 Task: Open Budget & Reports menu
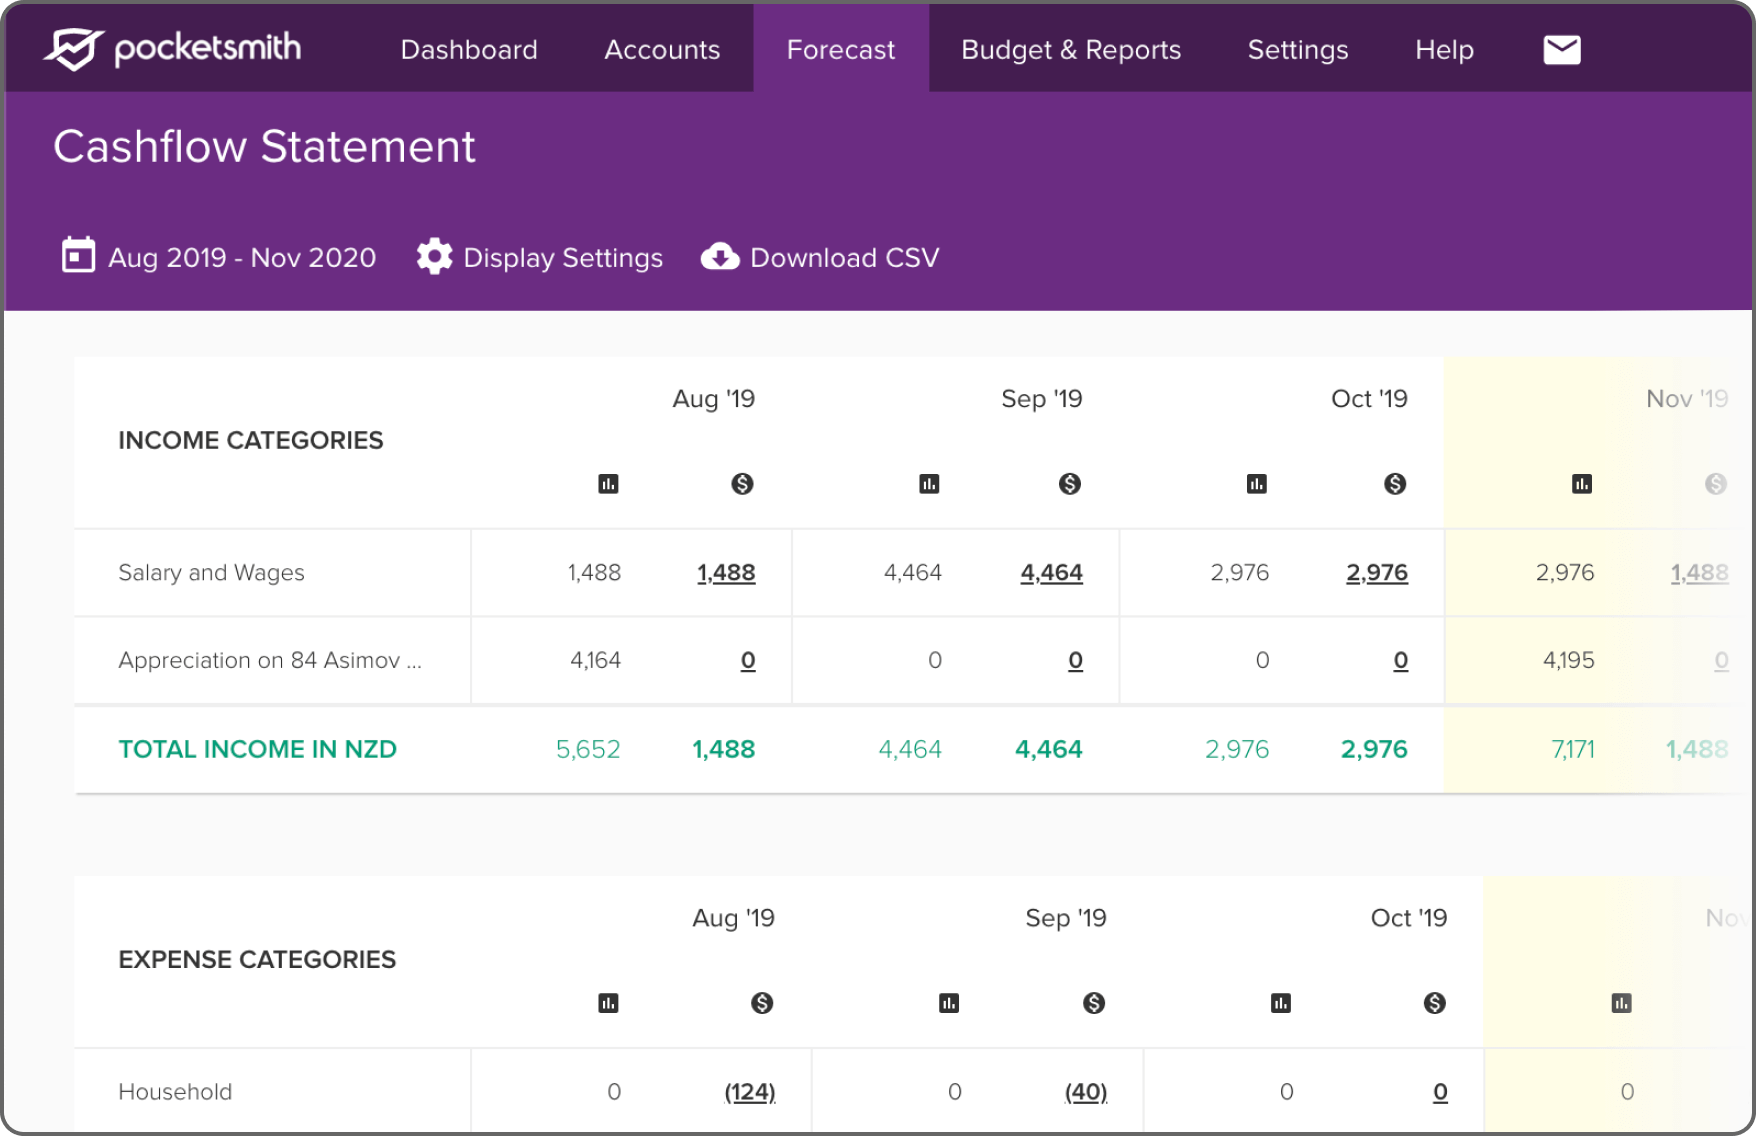[1071, 50]
